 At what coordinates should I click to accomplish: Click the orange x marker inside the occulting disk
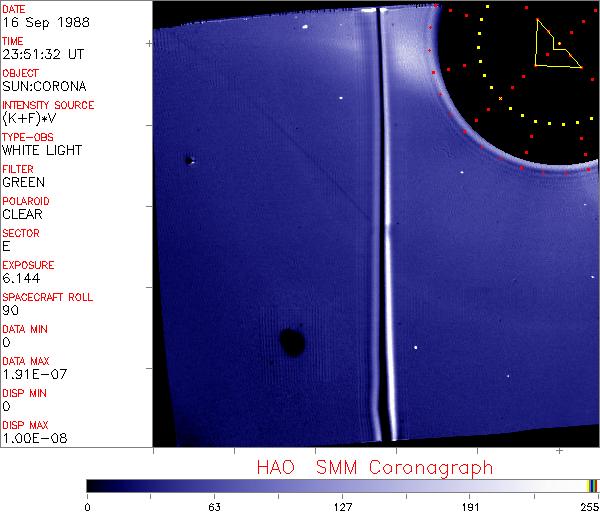click(x=500, y=99)
